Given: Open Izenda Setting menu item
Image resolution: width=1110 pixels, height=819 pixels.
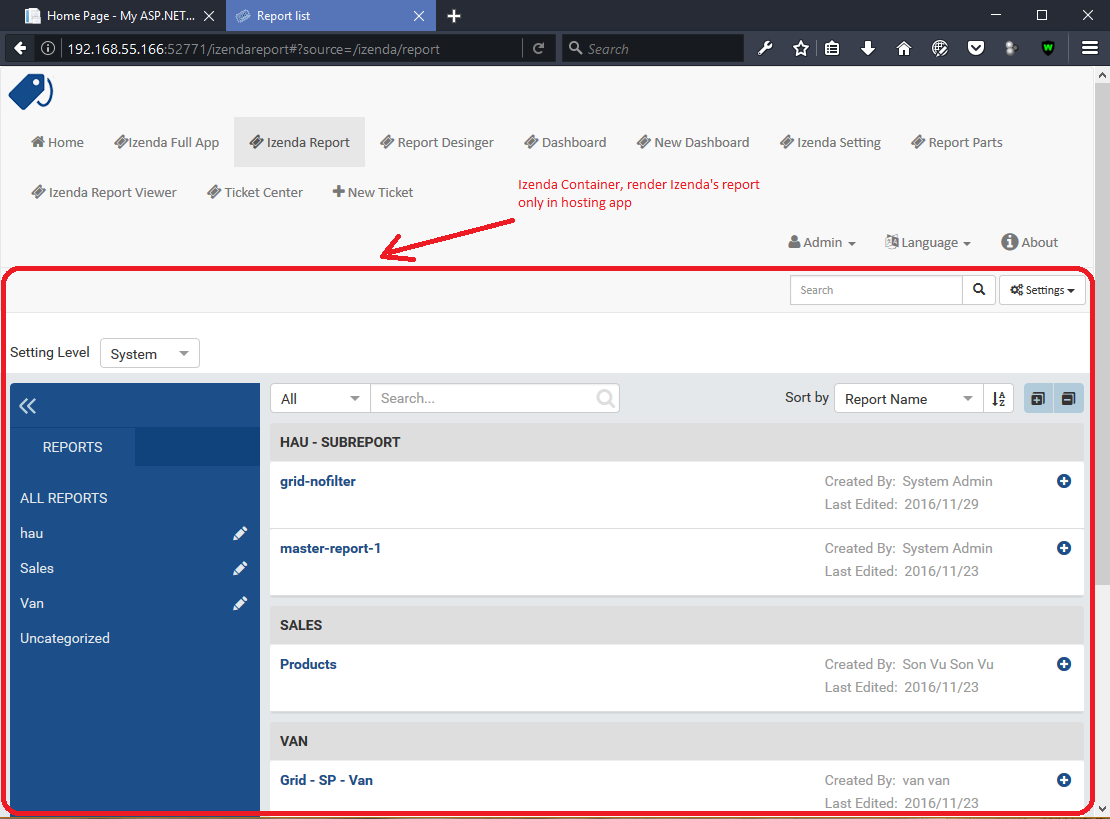Looking at the screenshot, I should pos(830,142).
